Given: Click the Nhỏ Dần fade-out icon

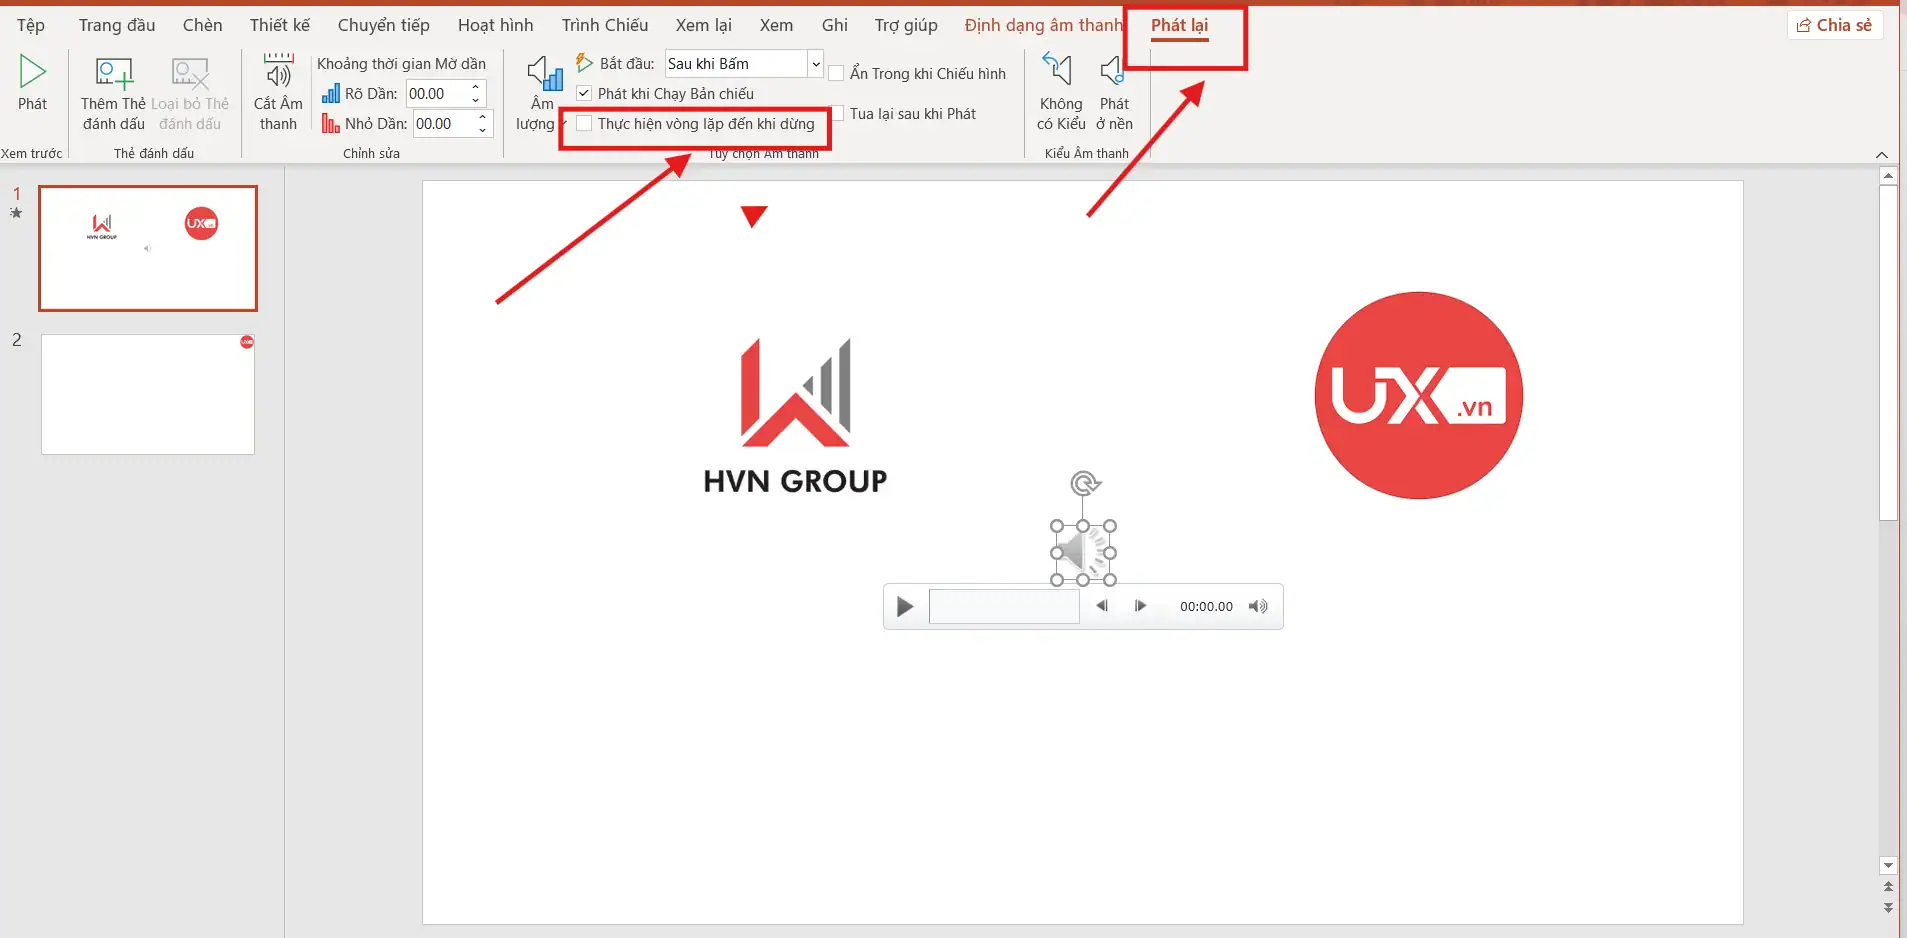Looking at the screenshot, I should coord(331,123).
